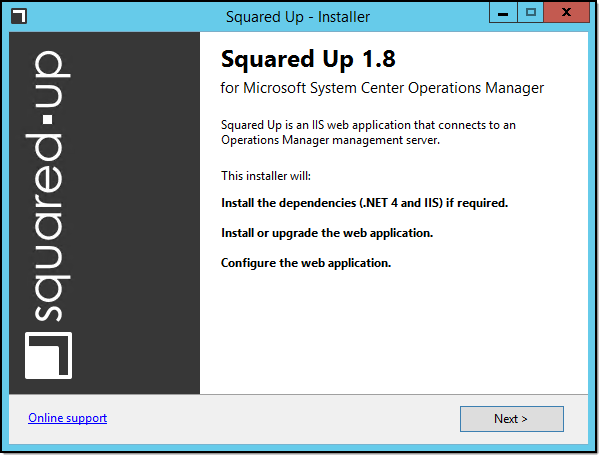The width and height of the screenshot is (602, 458).
Task: Select the Install or upgrade web application line
Action: point(327,233)
